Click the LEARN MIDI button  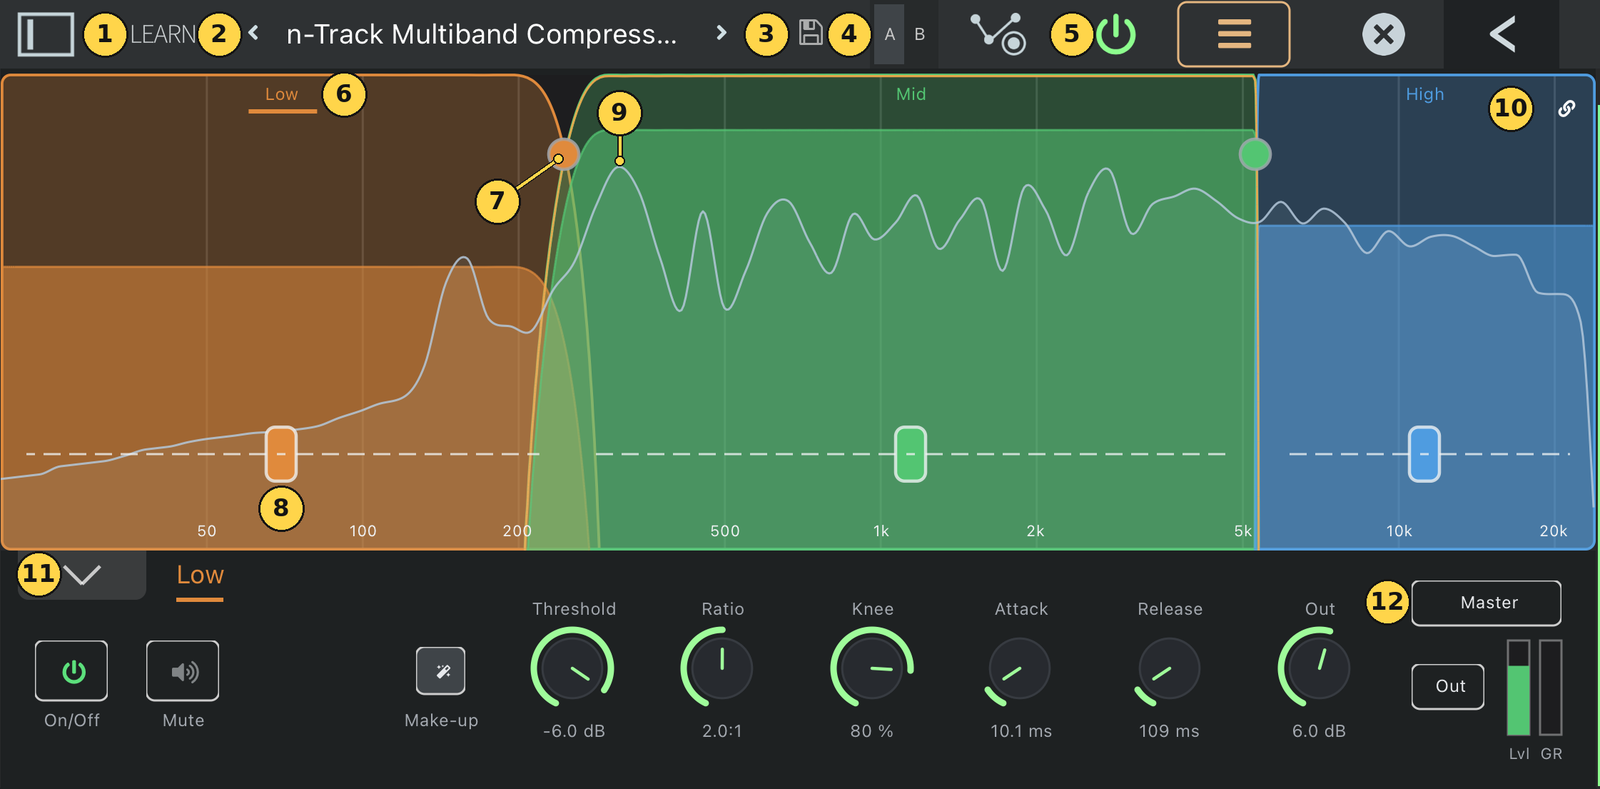pyautogui.click(x=164, y=34)
